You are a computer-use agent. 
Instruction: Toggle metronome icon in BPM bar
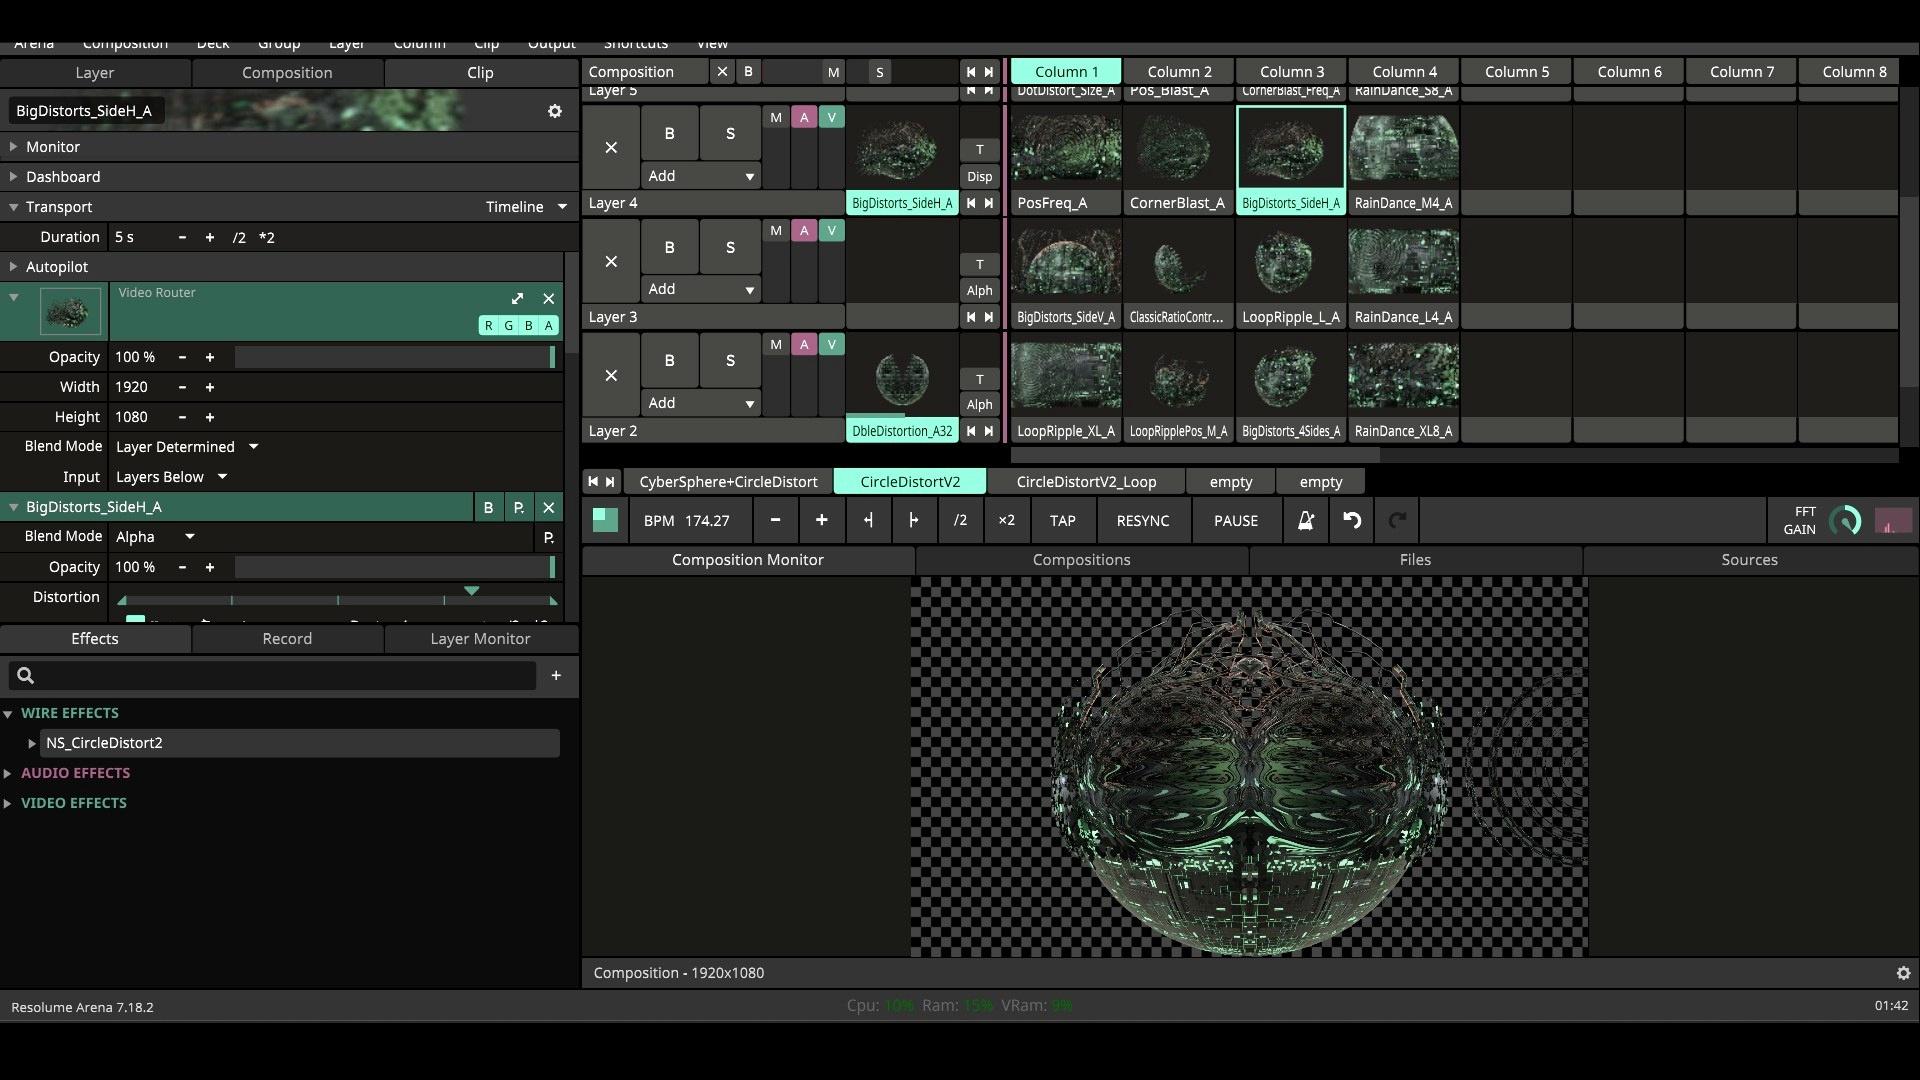[x=1305, y=521]
